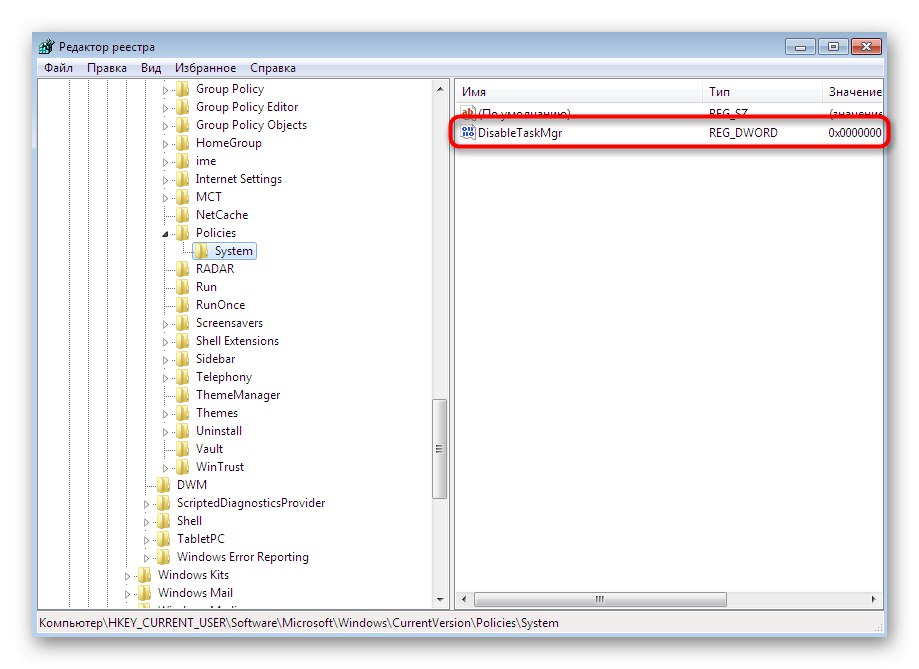The width and height of the screenshot is (919, 669).
Task: Expand the Windows Error Reporting key
Action: pos(147,558)
